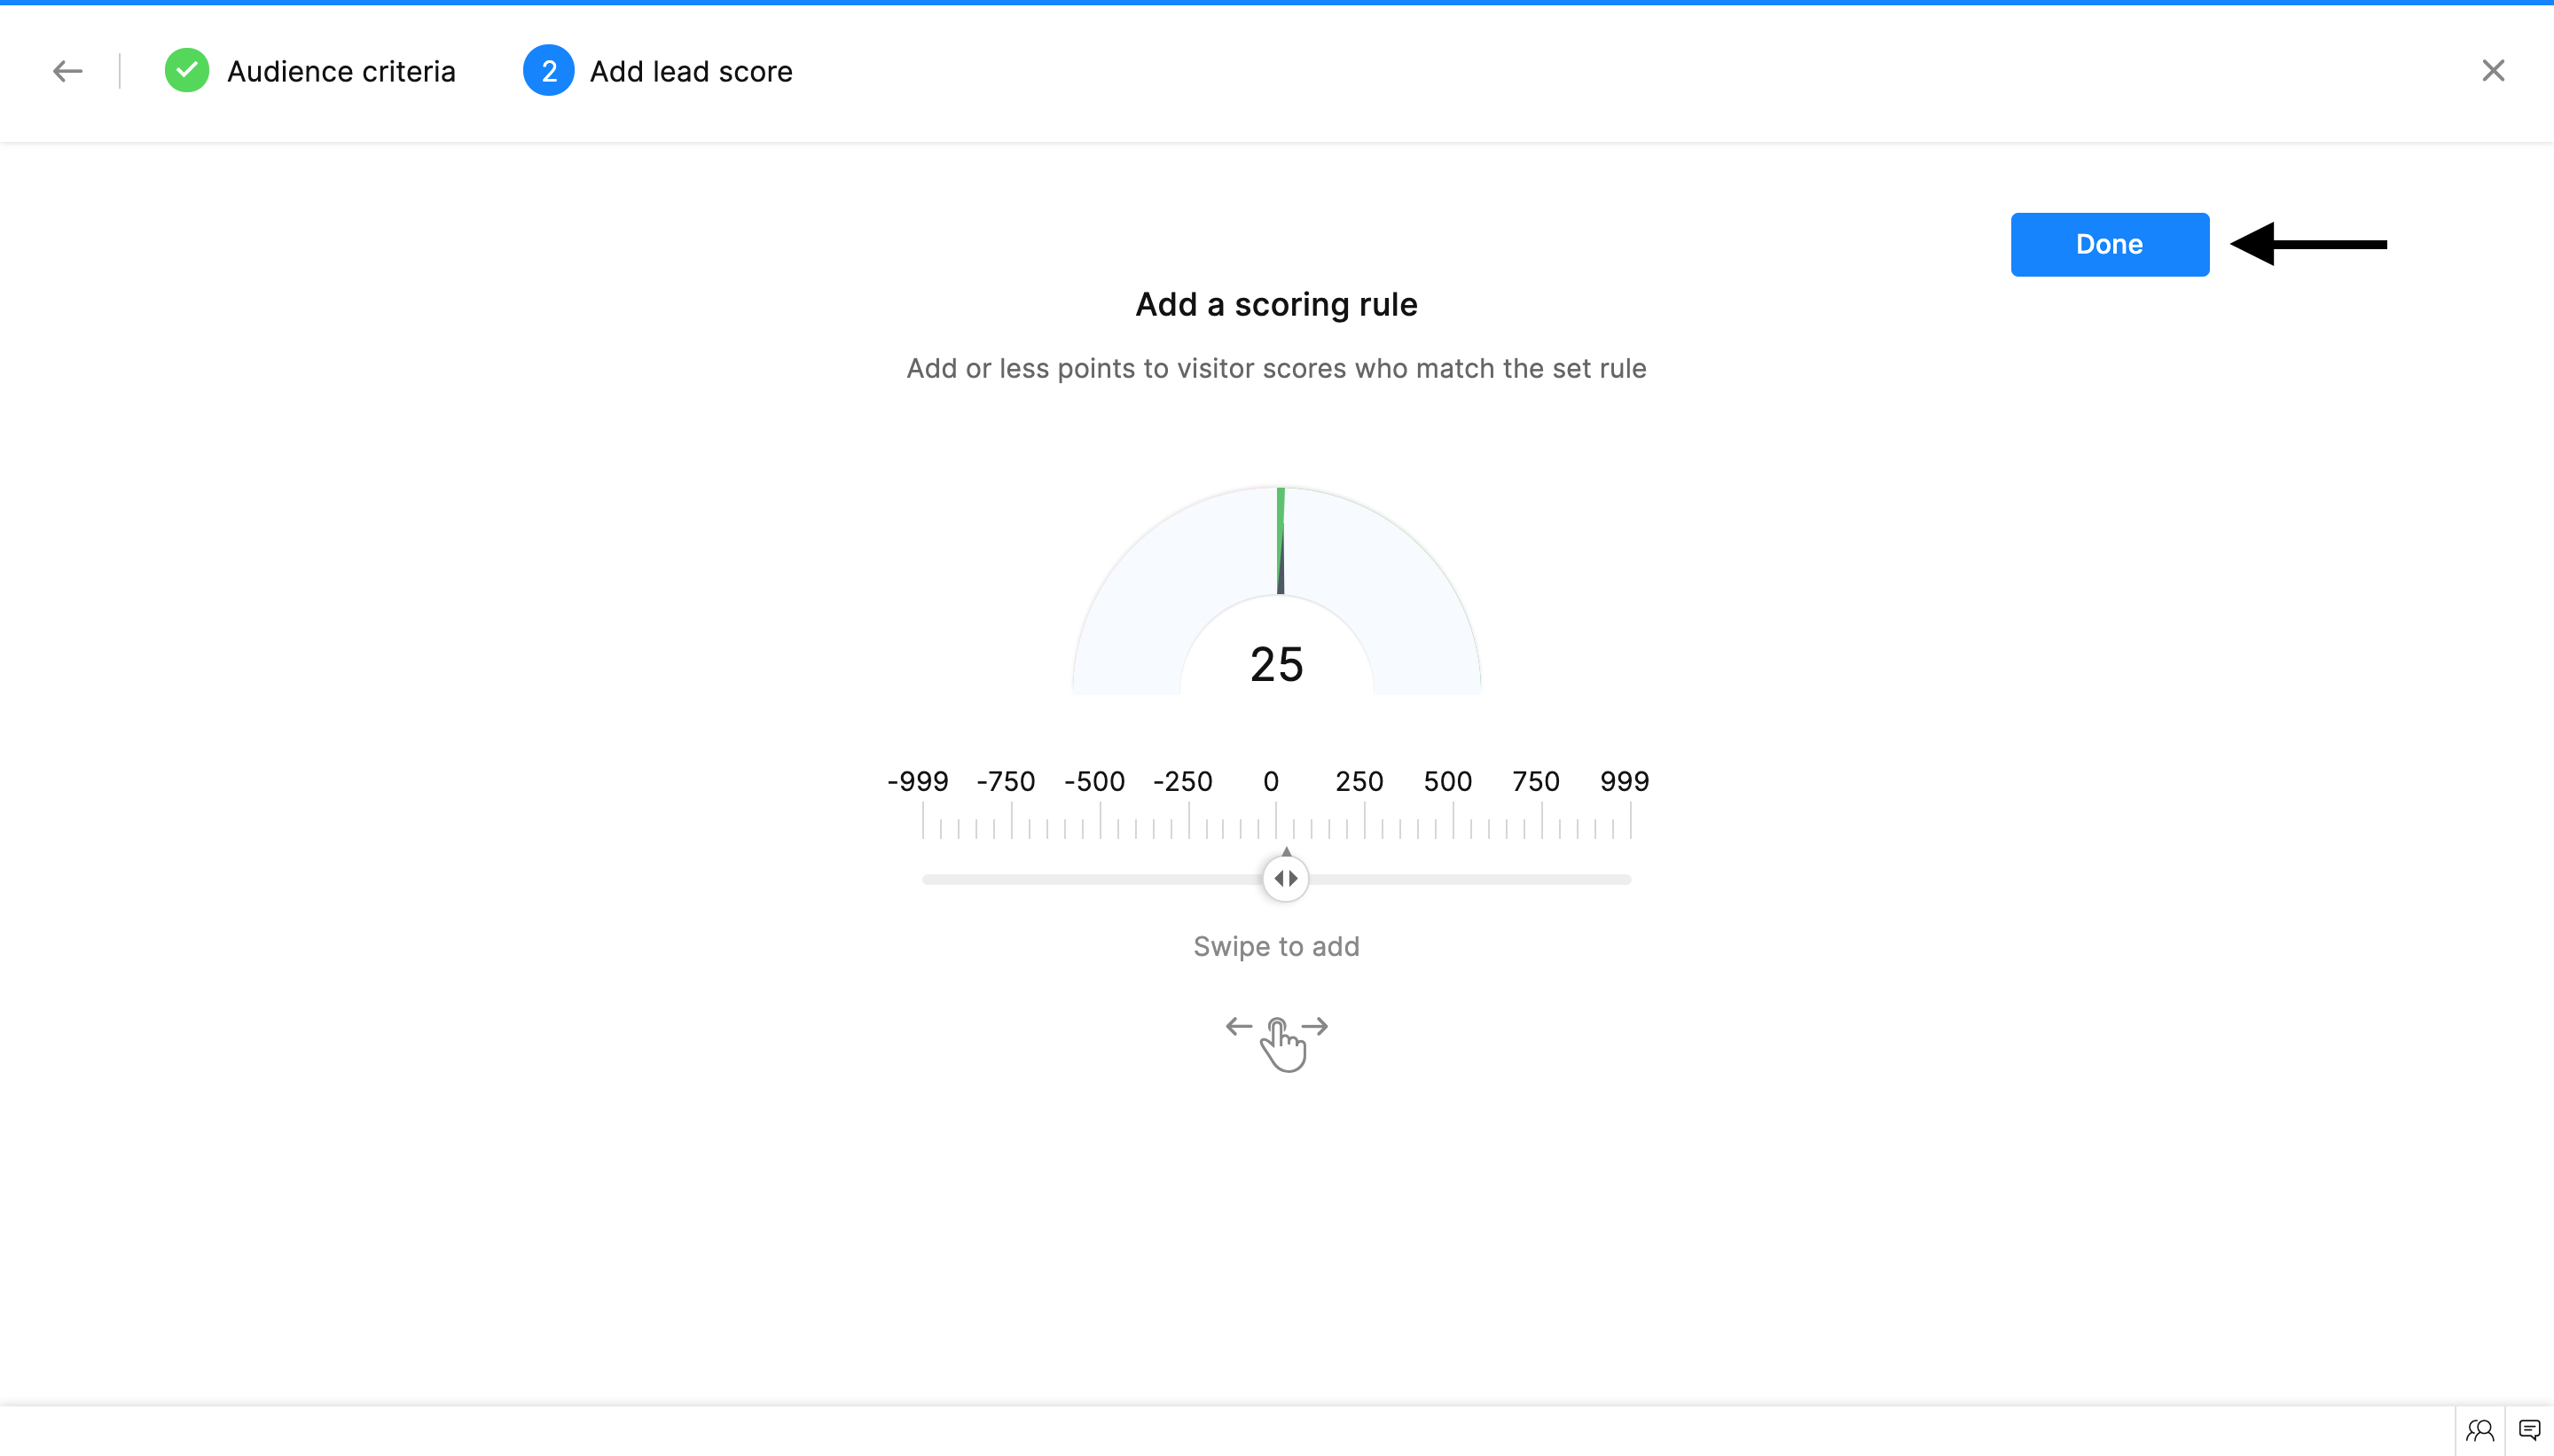Click the 999 maximum scale label
This screenshot has height=1456, width=2554.
(1624, 781)
